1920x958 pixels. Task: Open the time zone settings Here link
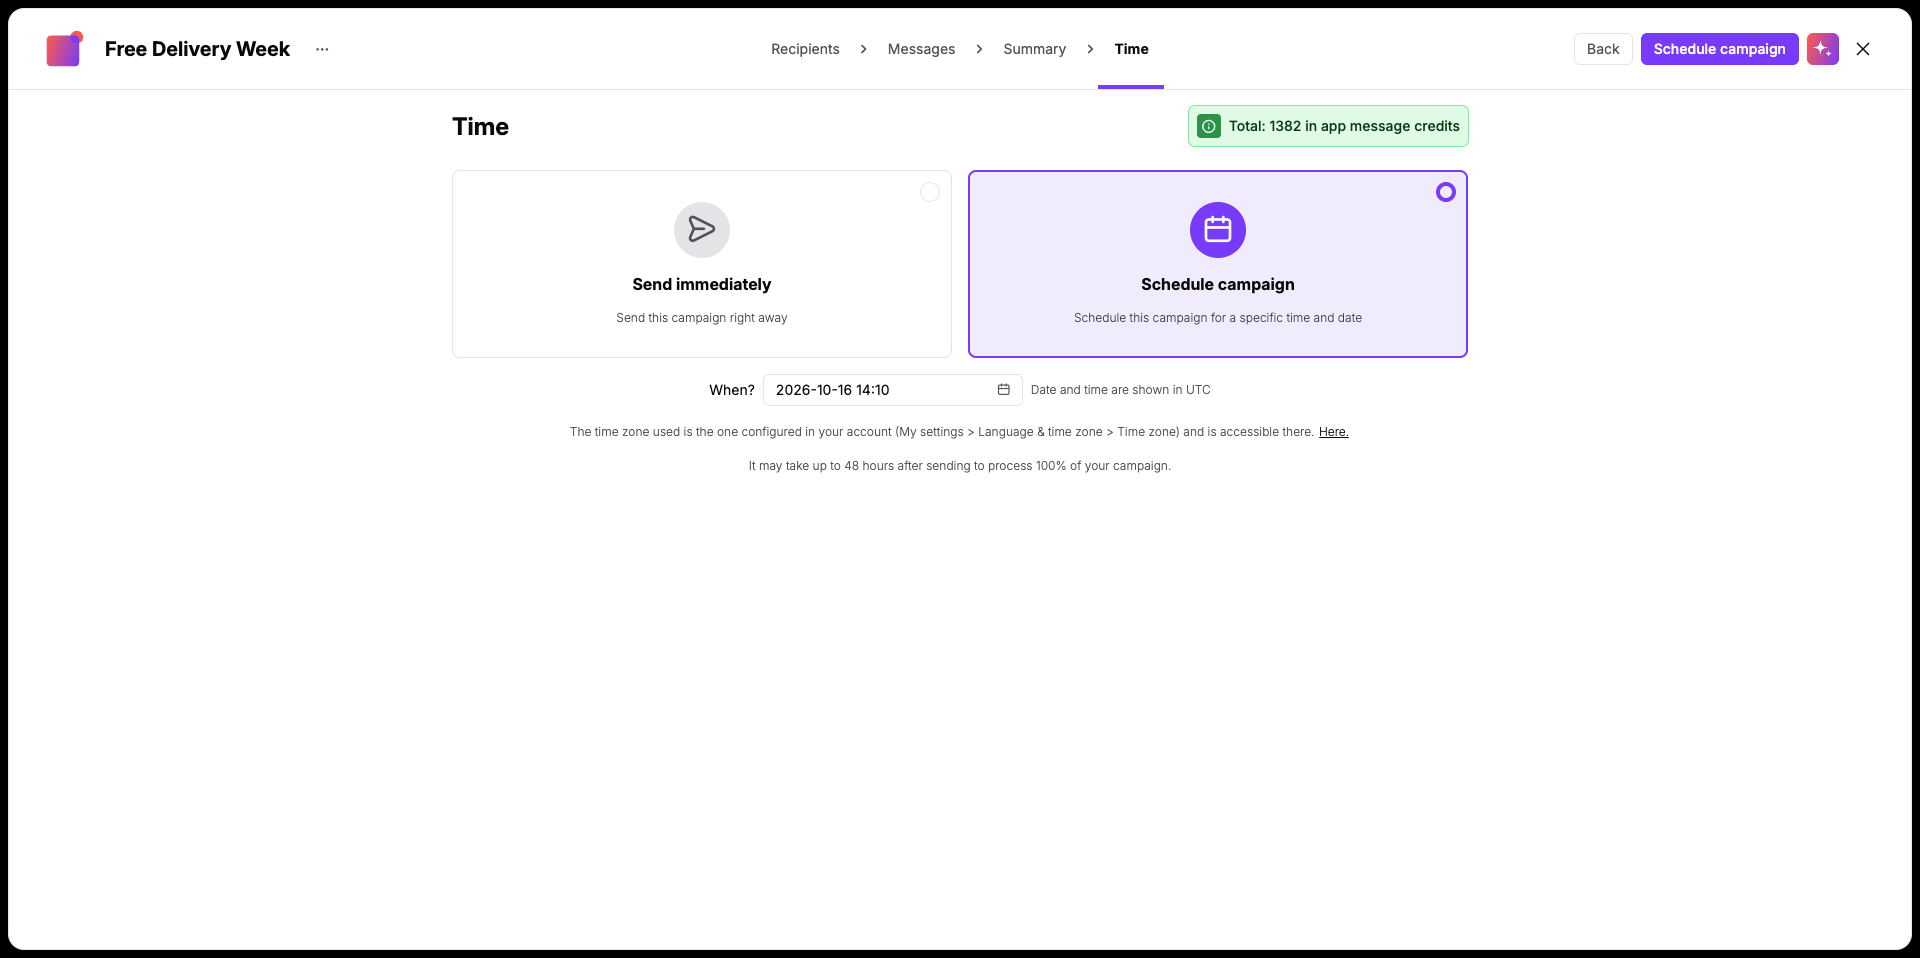coord(1333,432)
